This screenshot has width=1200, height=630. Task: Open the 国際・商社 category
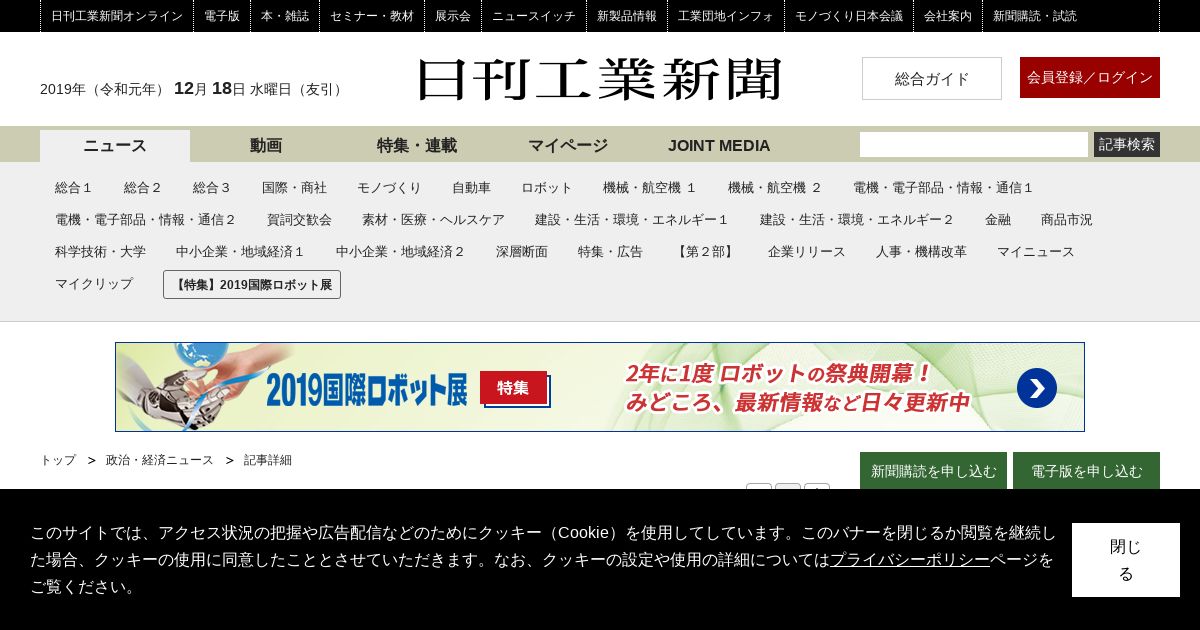click(x=294, y=188)
